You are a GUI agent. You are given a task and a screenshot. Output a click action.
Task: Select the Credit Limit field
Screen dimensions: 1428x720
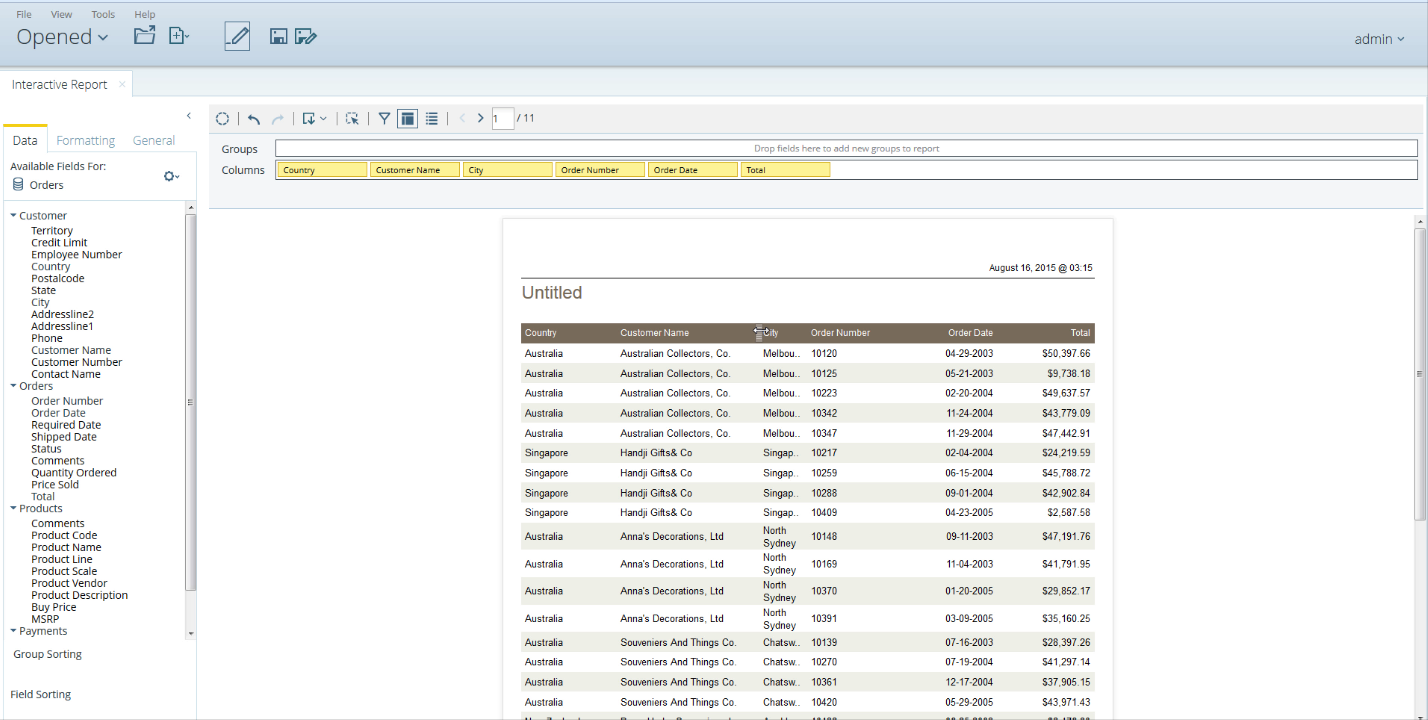point(59,243)
